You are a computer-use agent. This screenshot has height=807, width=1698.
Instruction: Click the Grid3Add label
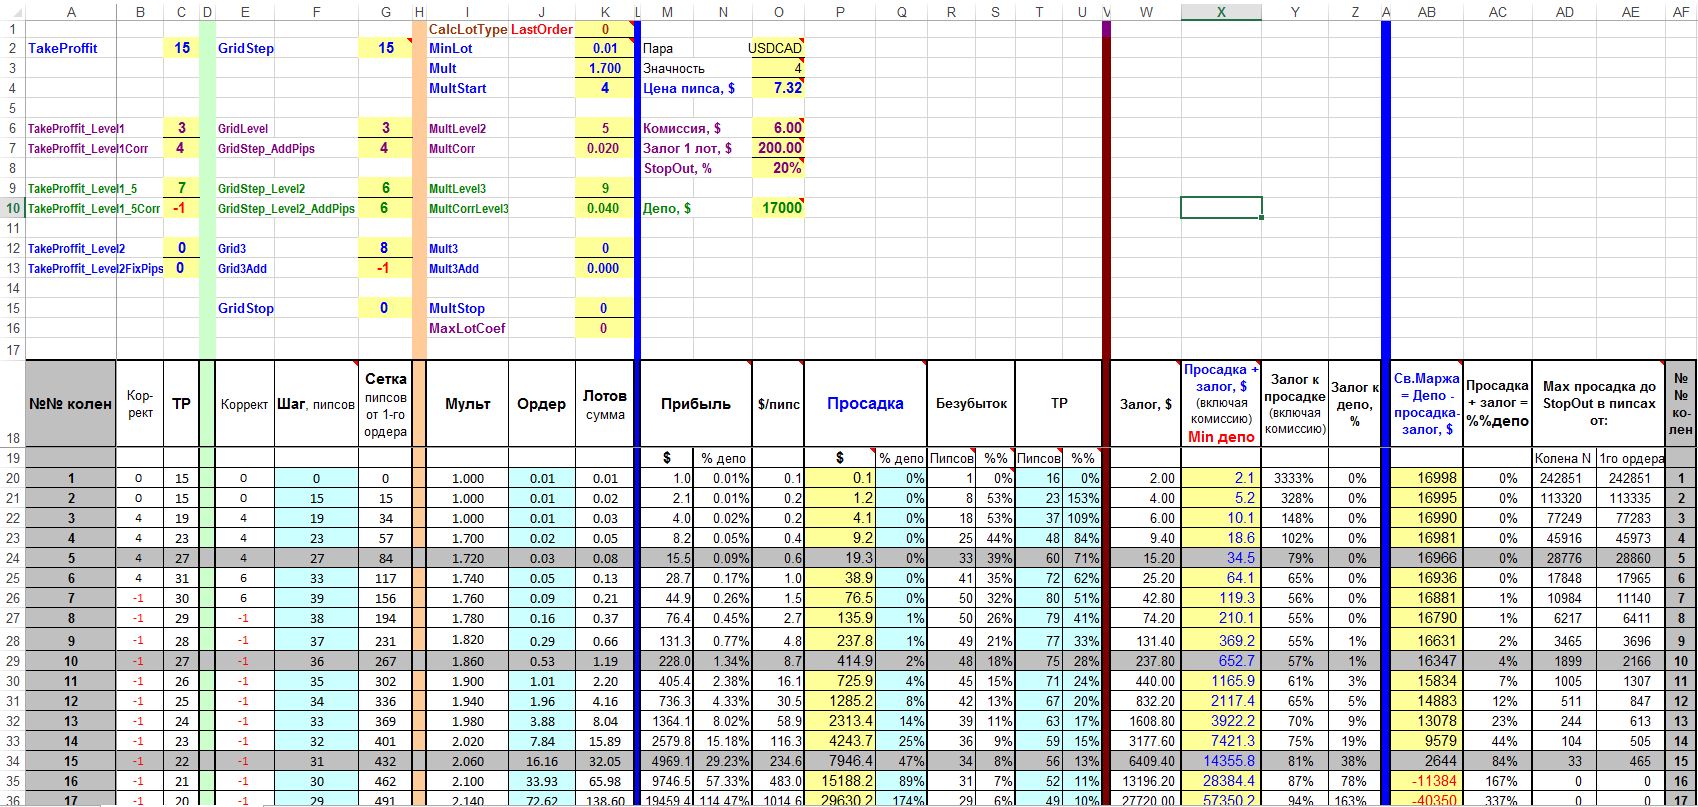tap(242, 268)
